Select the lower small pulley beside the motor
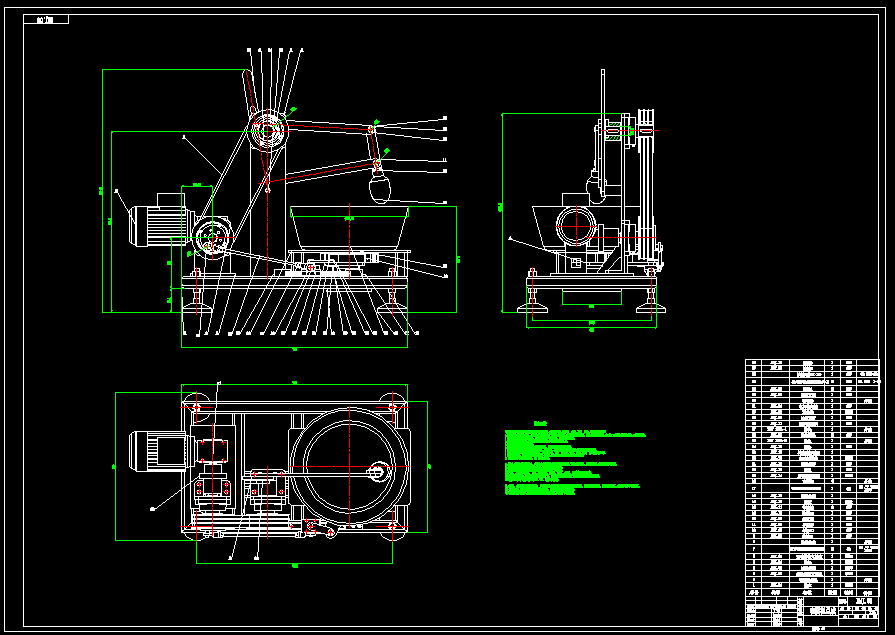Screen dimensions: 895x635 click(x=210, y=236)
